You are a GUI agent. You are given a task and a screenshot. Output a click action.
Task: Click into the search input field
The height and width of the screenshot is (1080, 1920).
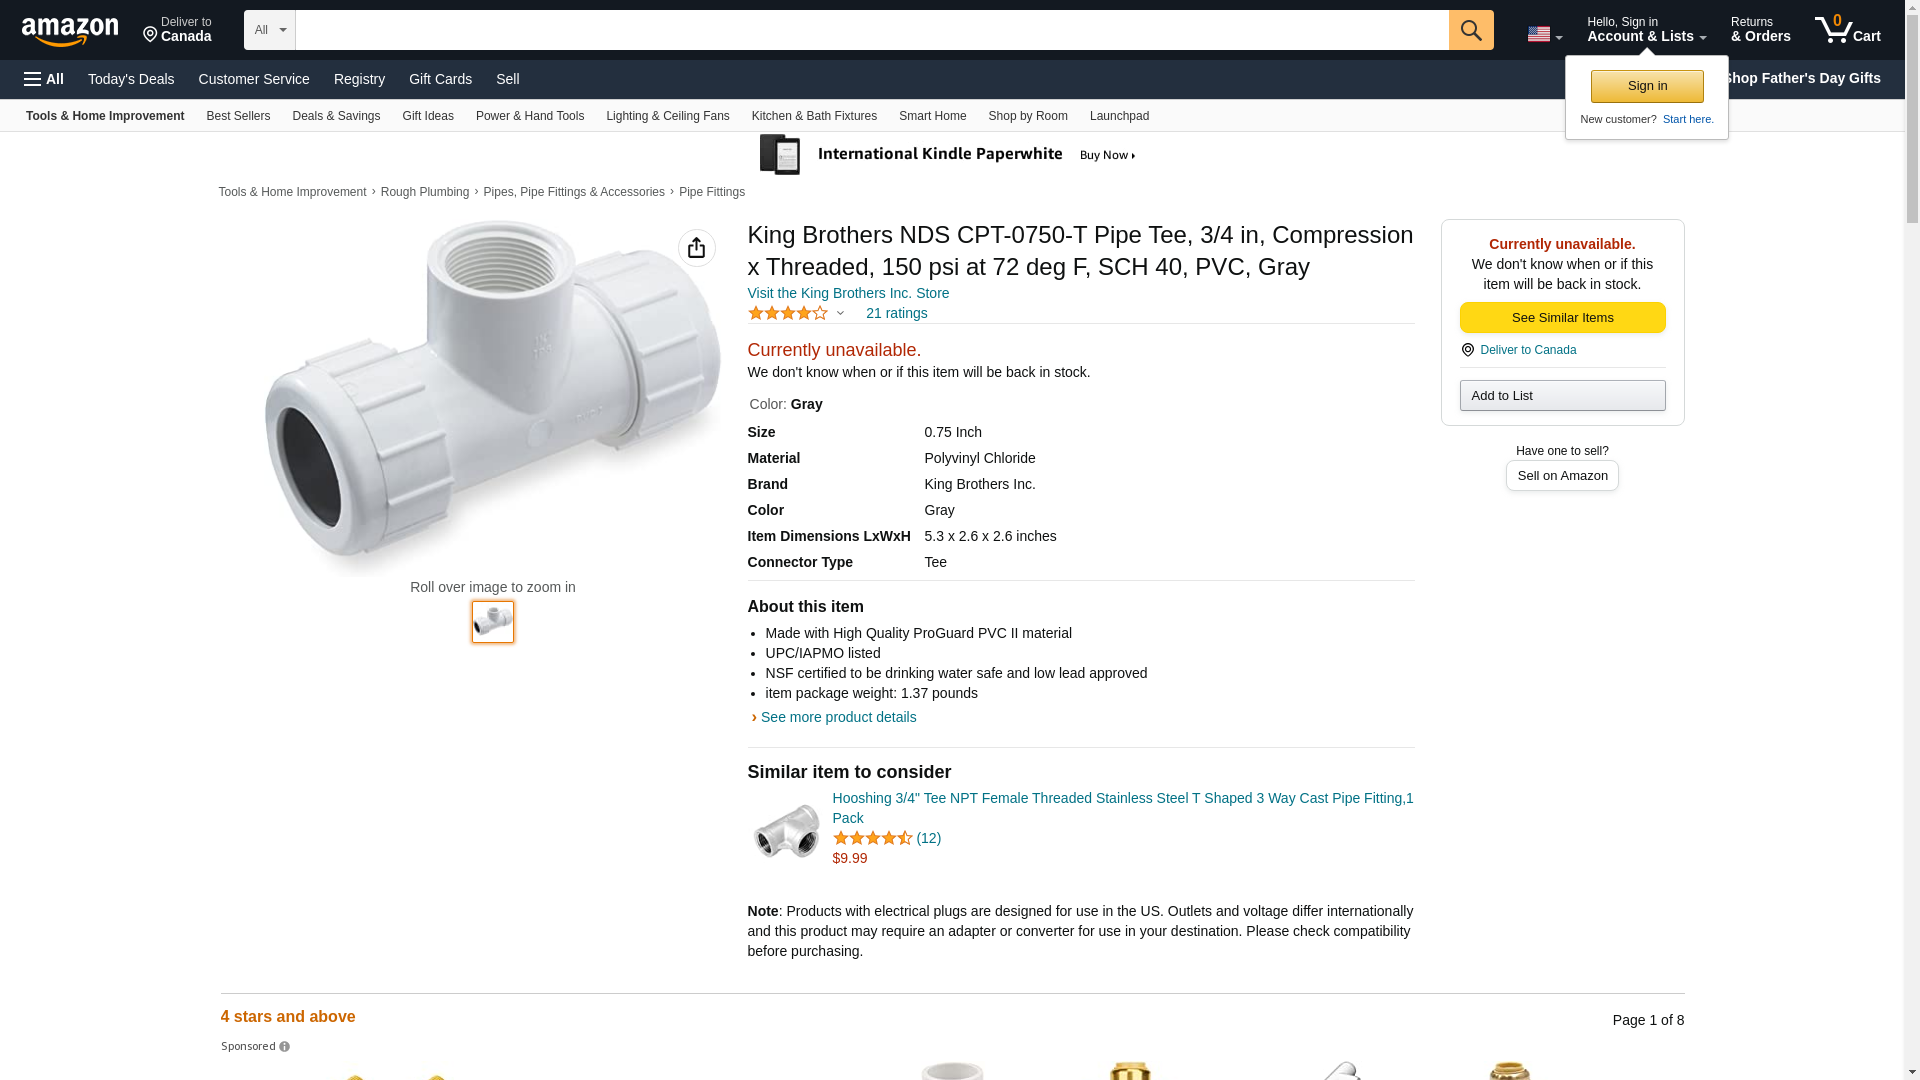[871, 30]
